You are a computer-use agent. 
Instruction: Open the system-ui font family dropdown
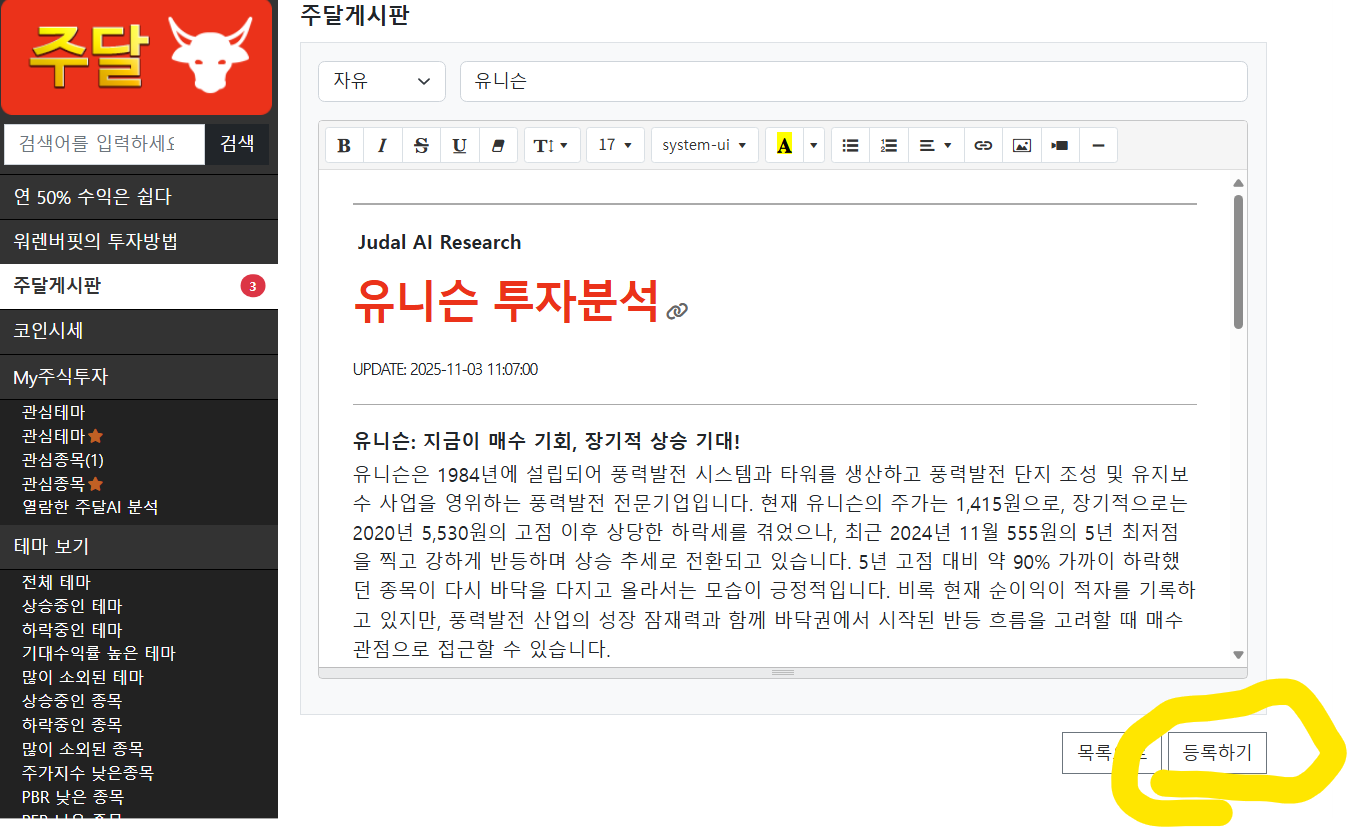click(704, 146)
